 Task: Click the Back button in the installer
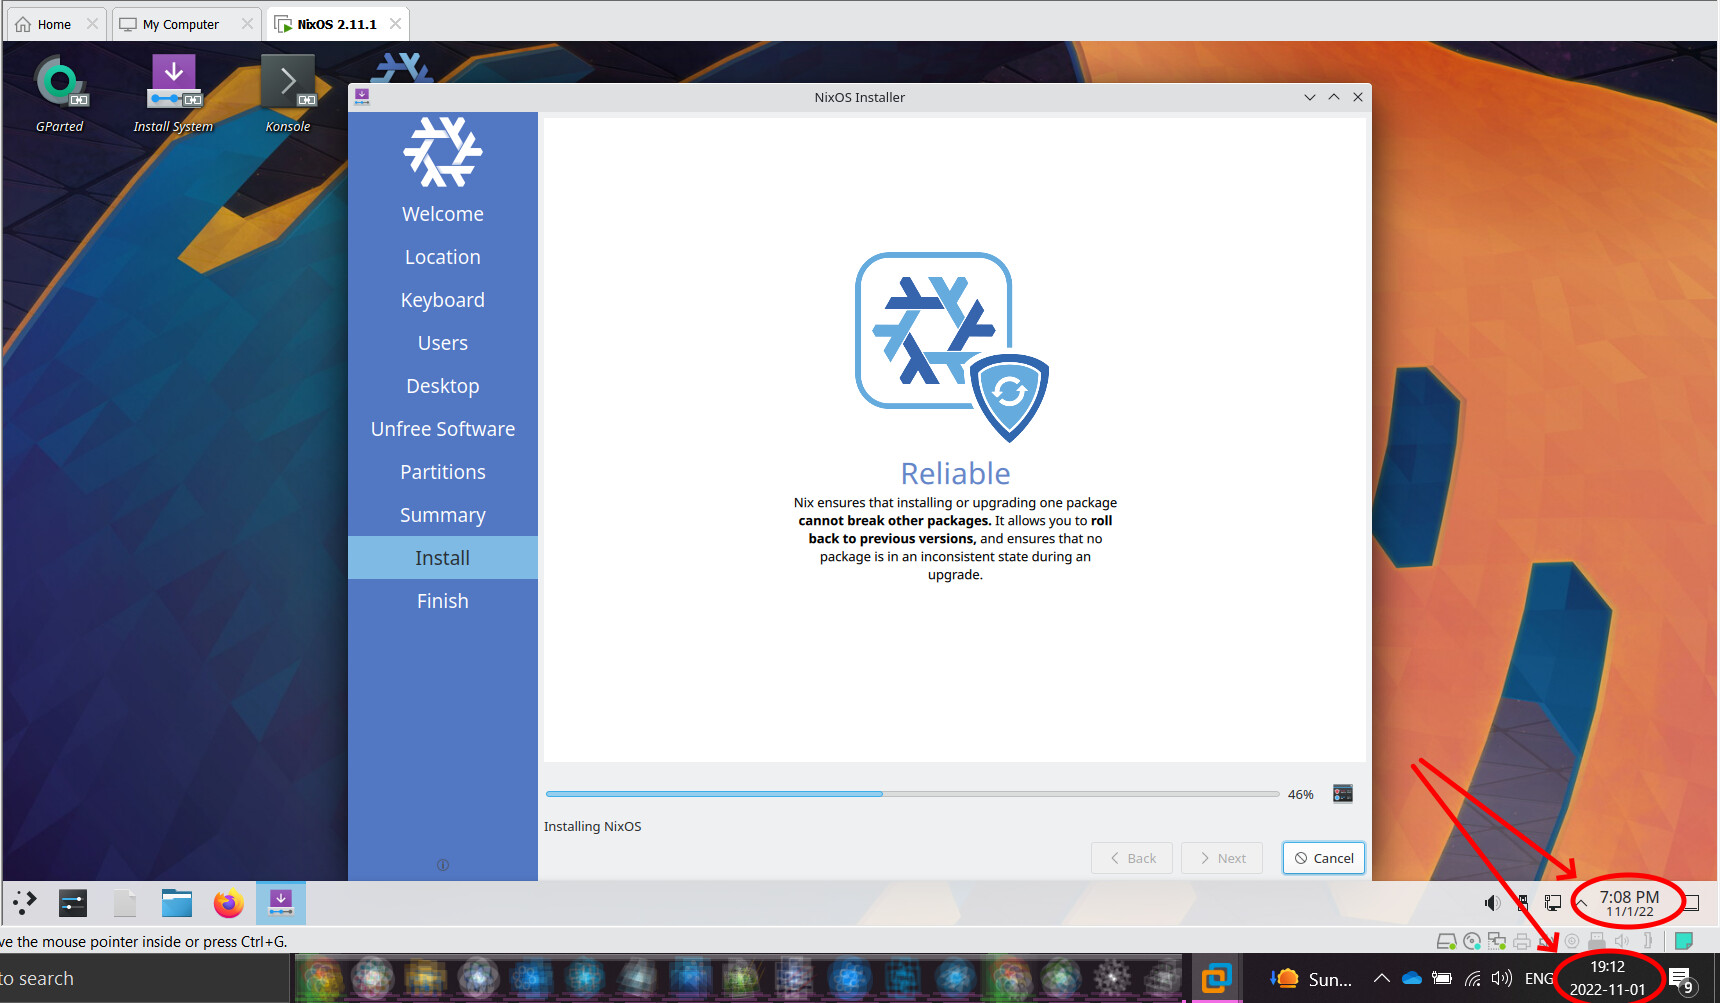[x=1131, y=857]
